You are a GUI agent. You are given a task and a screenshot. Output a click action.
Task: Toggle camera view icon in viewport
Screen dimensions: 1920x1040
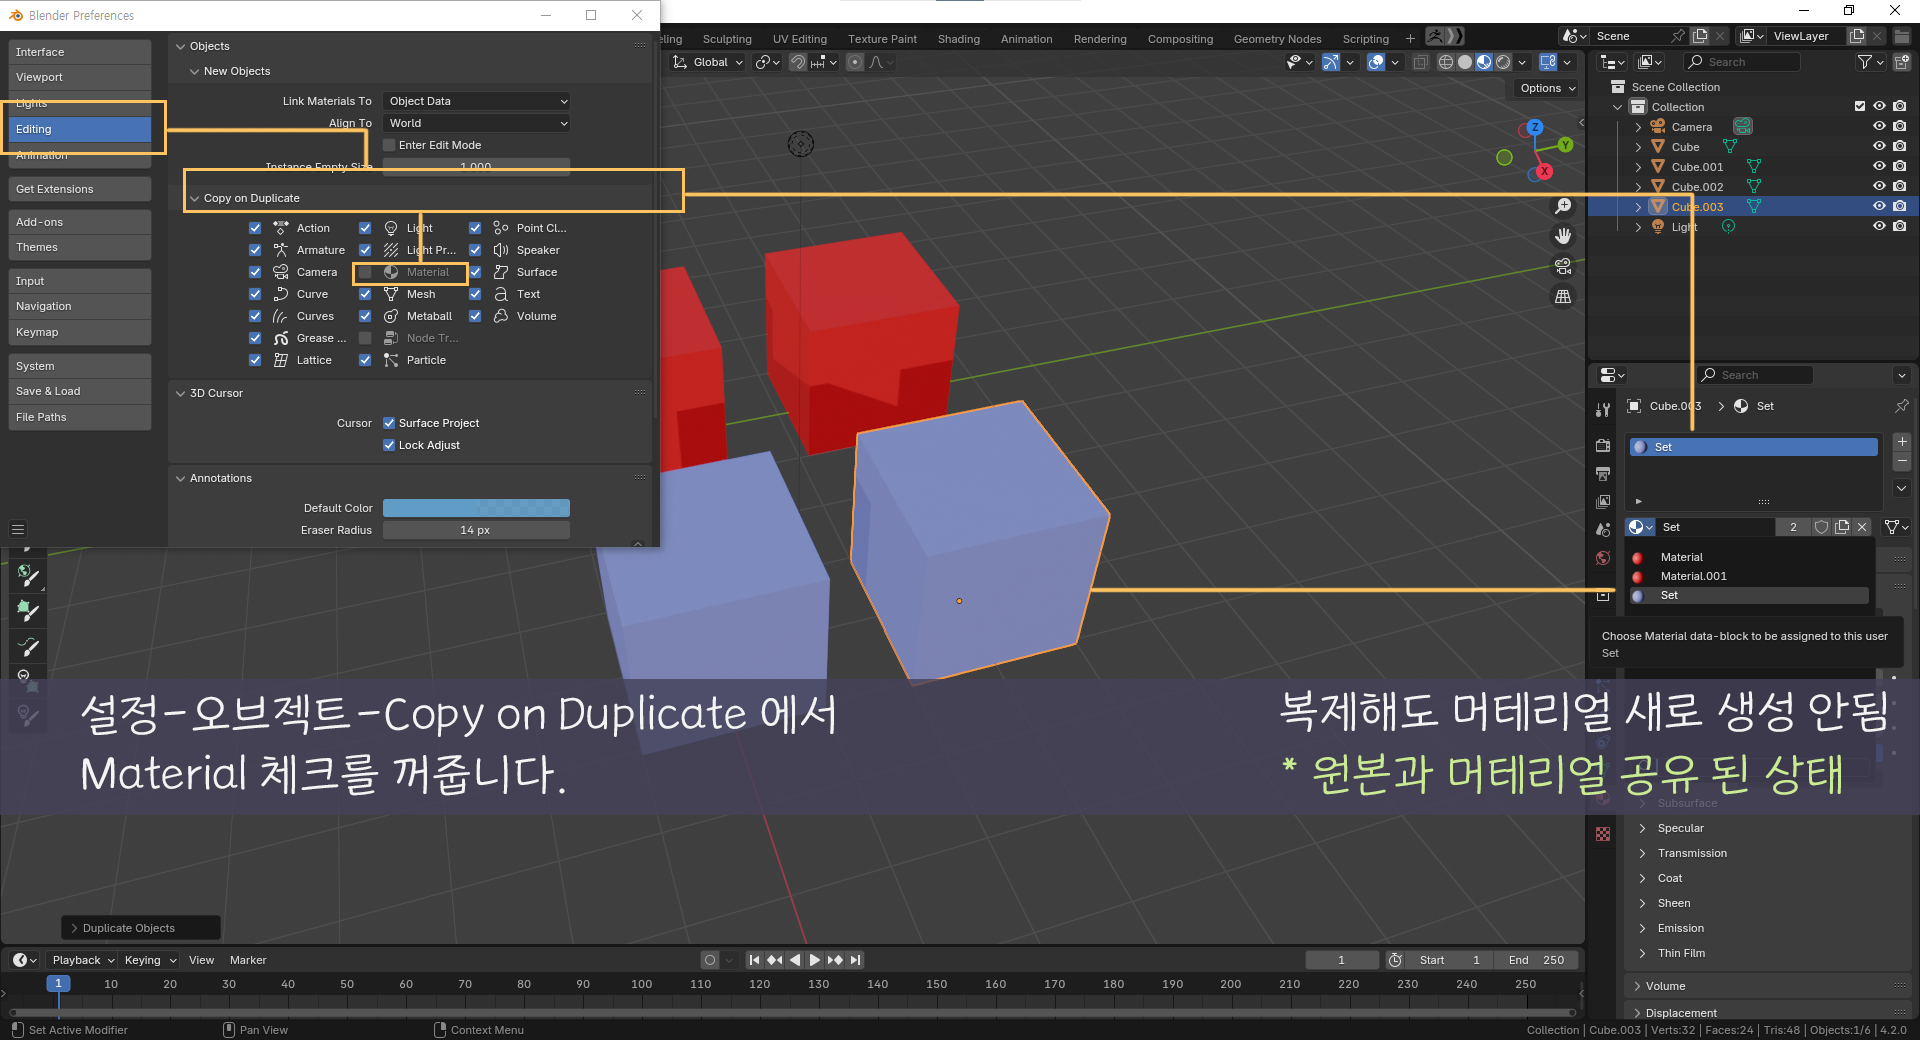(1563, 266)
